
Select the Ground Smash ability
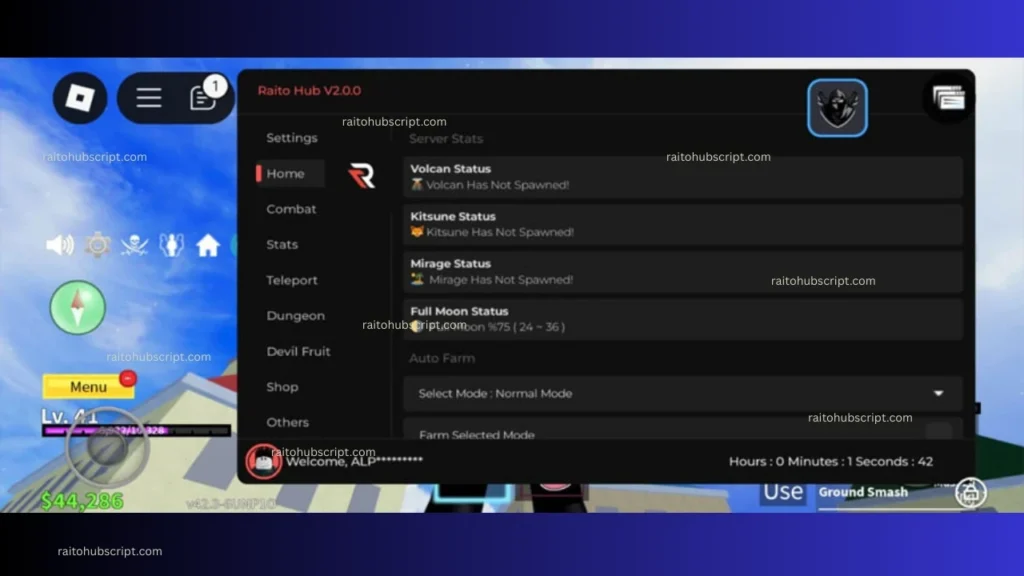coord(863,492)
